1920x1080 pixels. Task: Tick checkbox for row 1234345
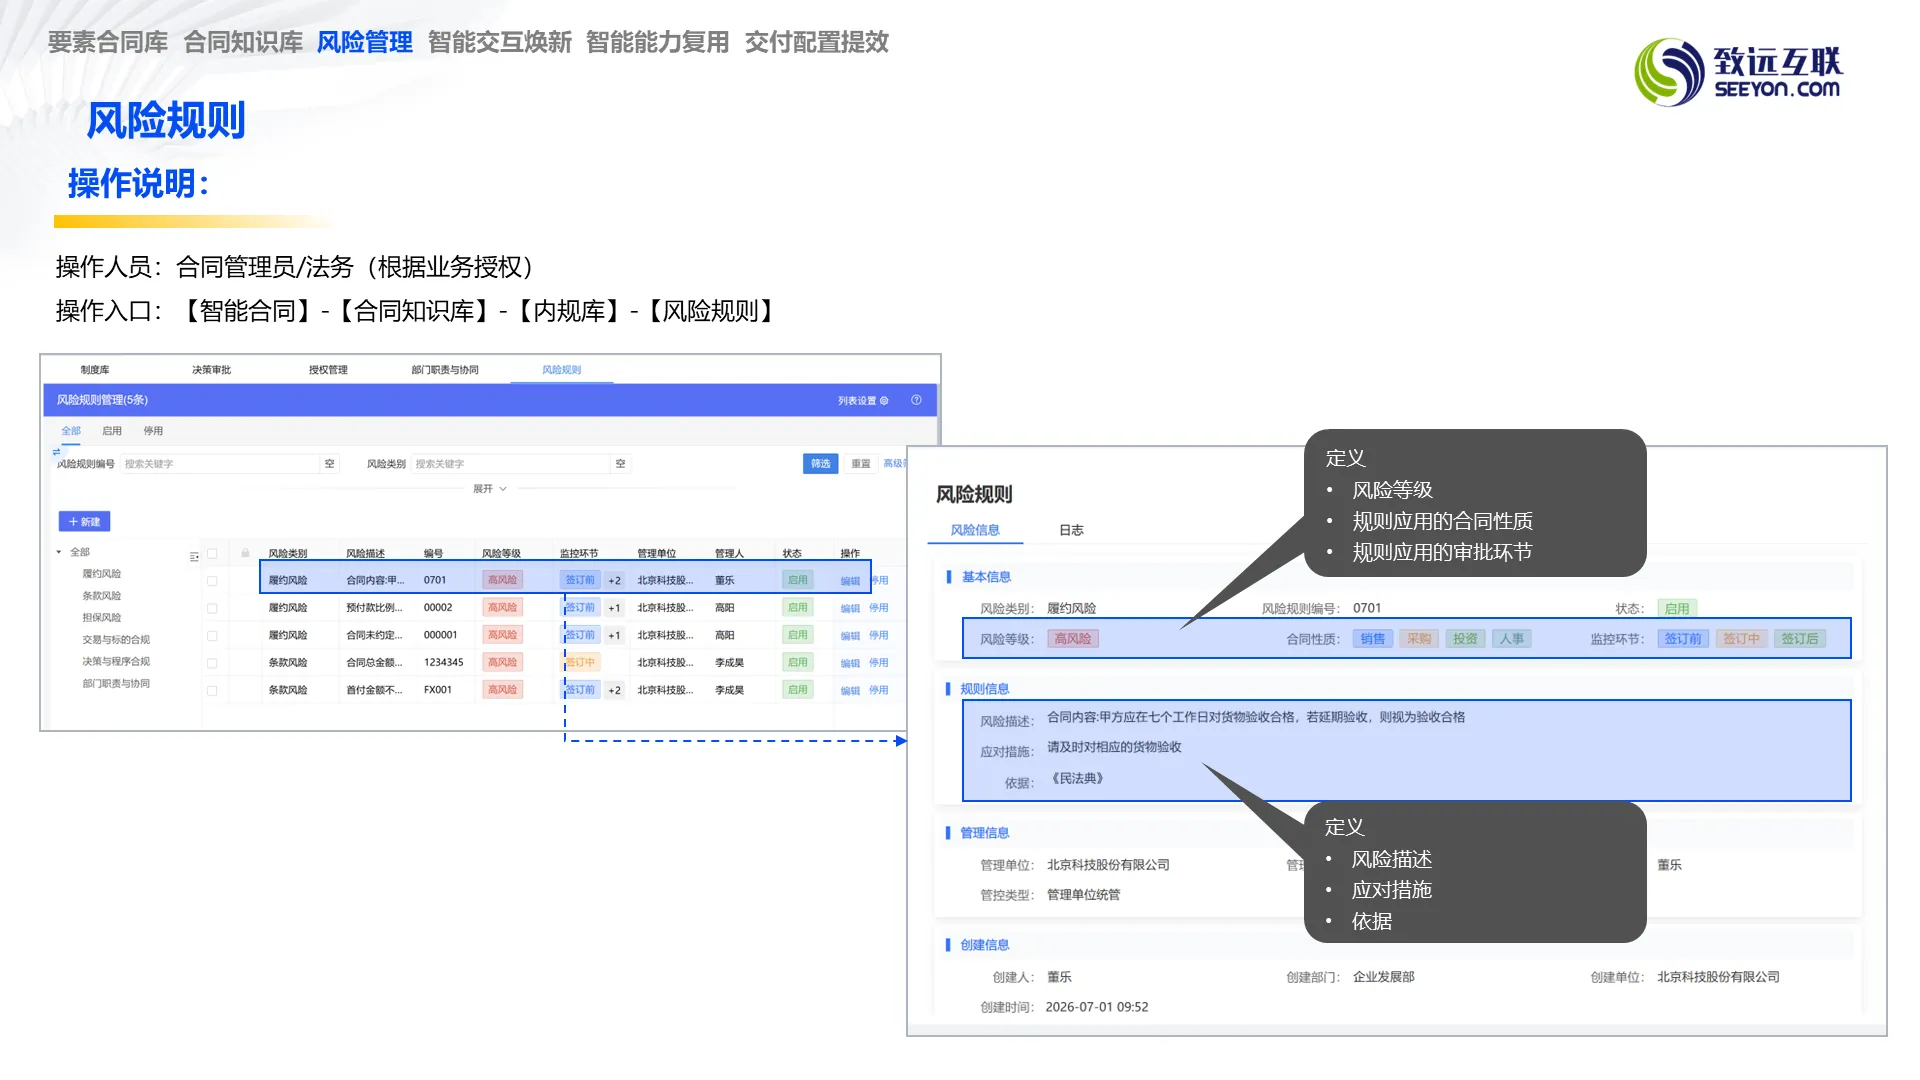212,663
